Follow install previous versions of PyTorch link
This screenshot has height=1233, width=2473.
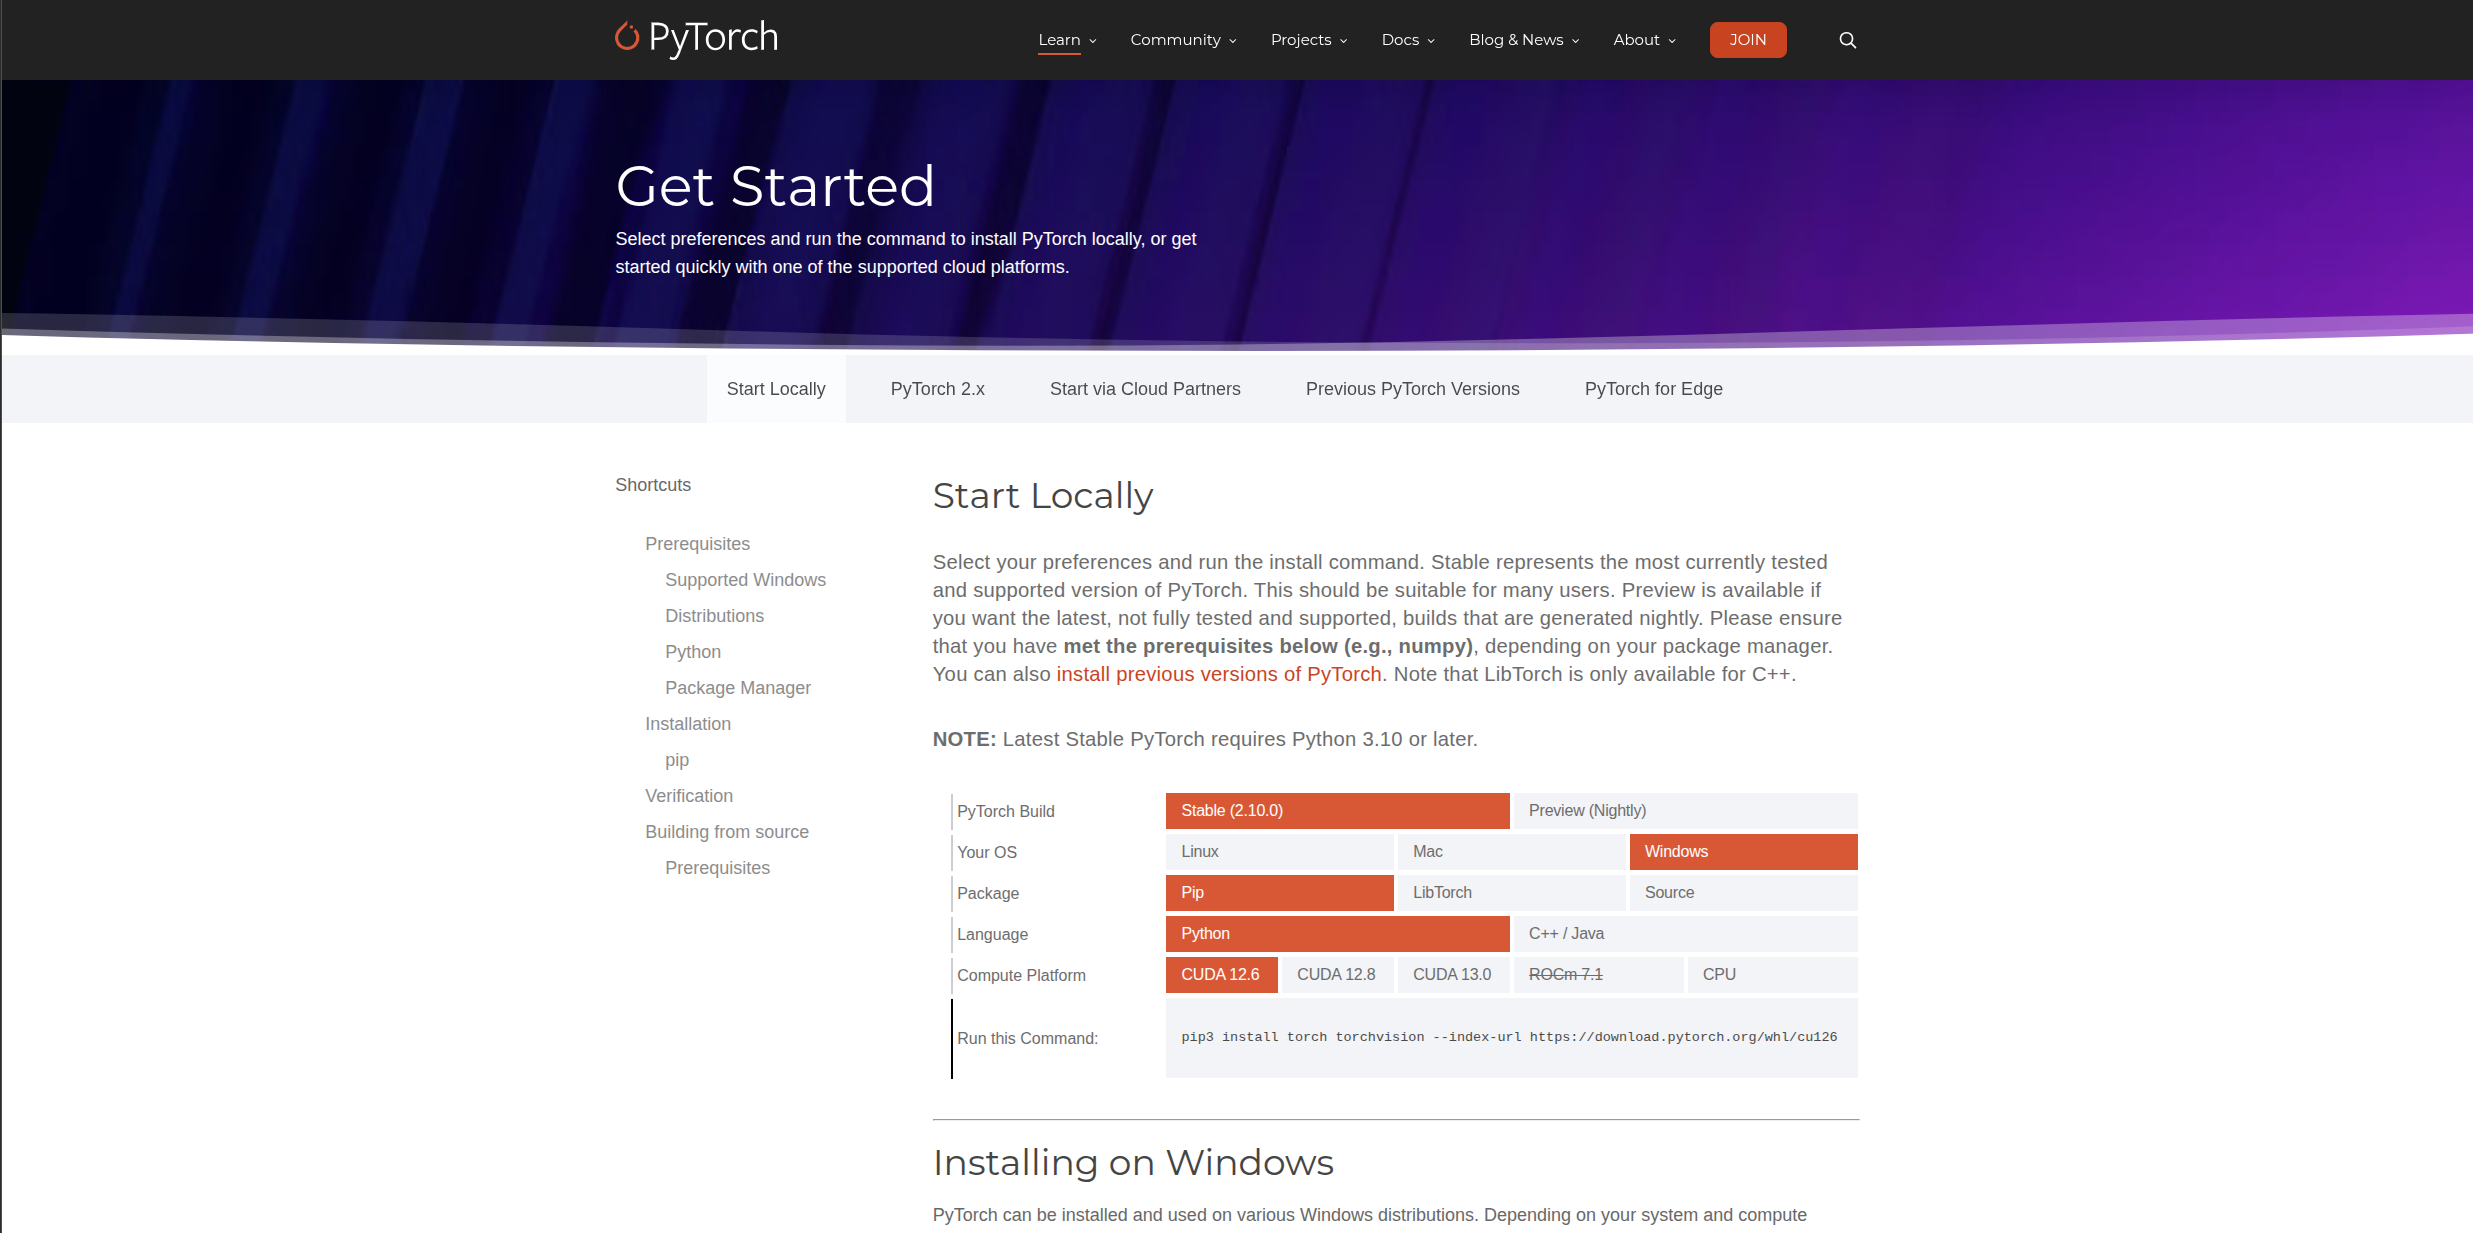coord(1218,675)
